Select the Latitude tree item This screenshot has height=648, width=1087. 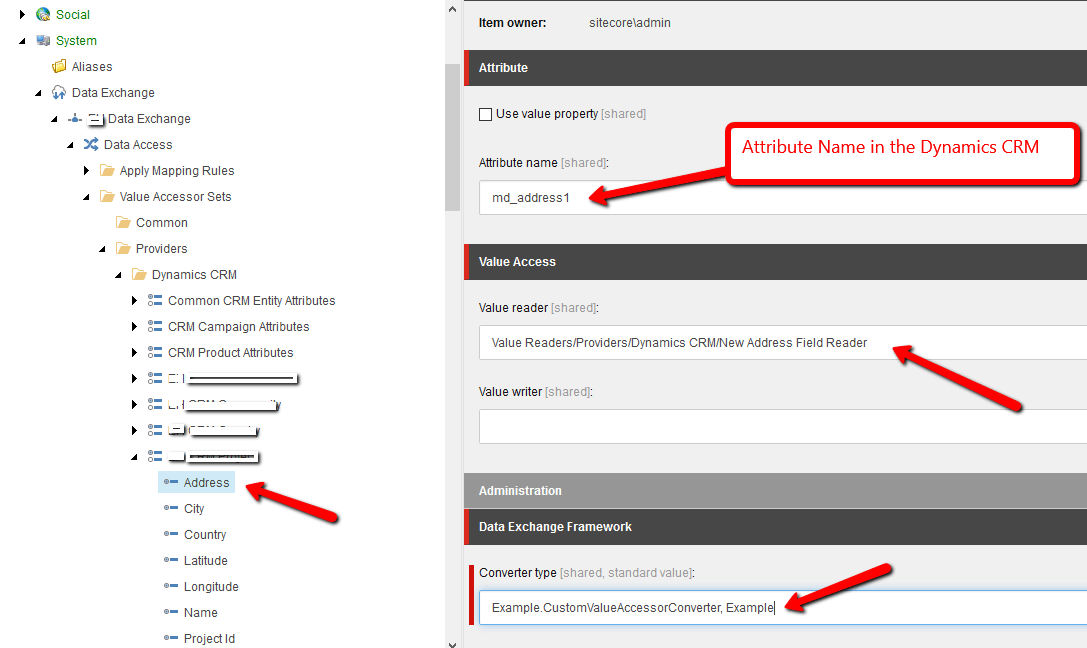point(206,561)
